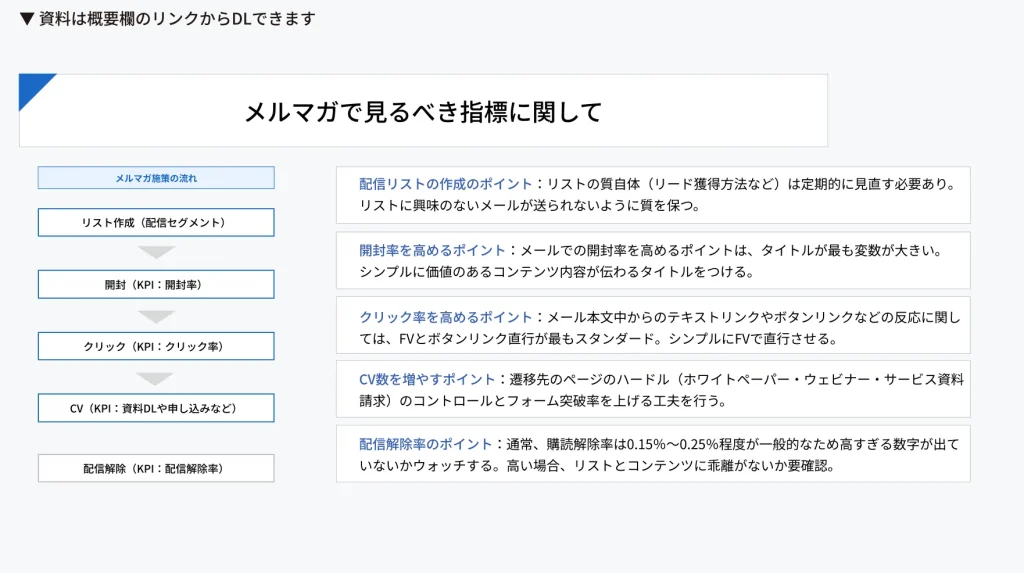Select the メルマガ施策の流れ header label
1024x573 pixels.
pos(156,178)
